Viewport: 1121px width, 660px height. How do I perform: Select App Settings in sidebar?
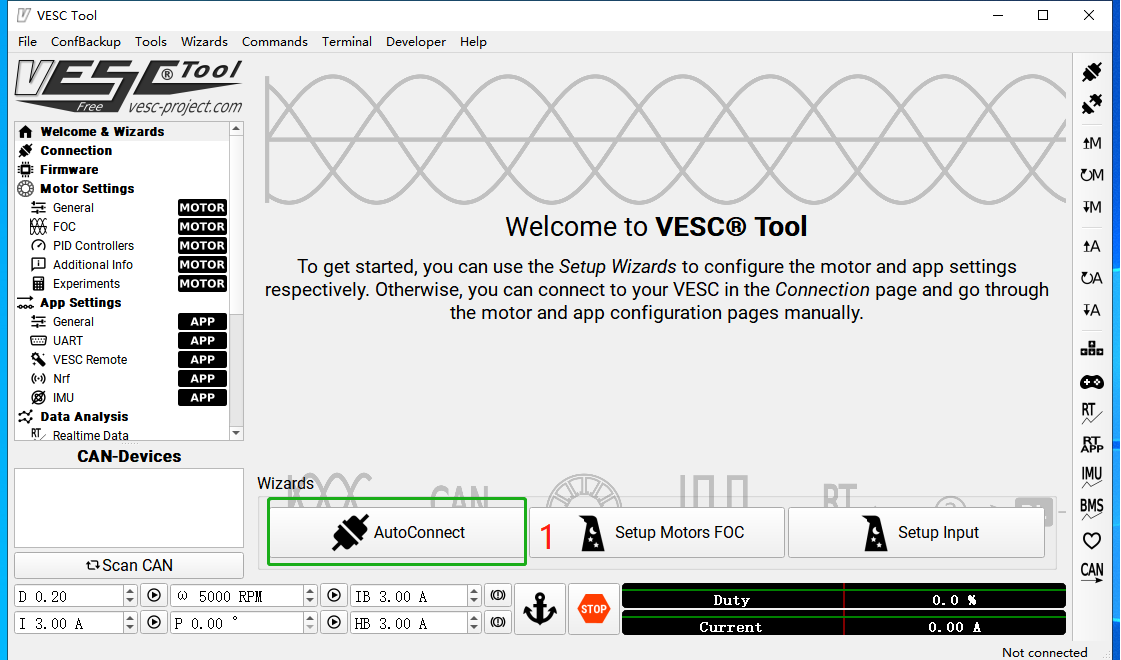coord(122,302)
